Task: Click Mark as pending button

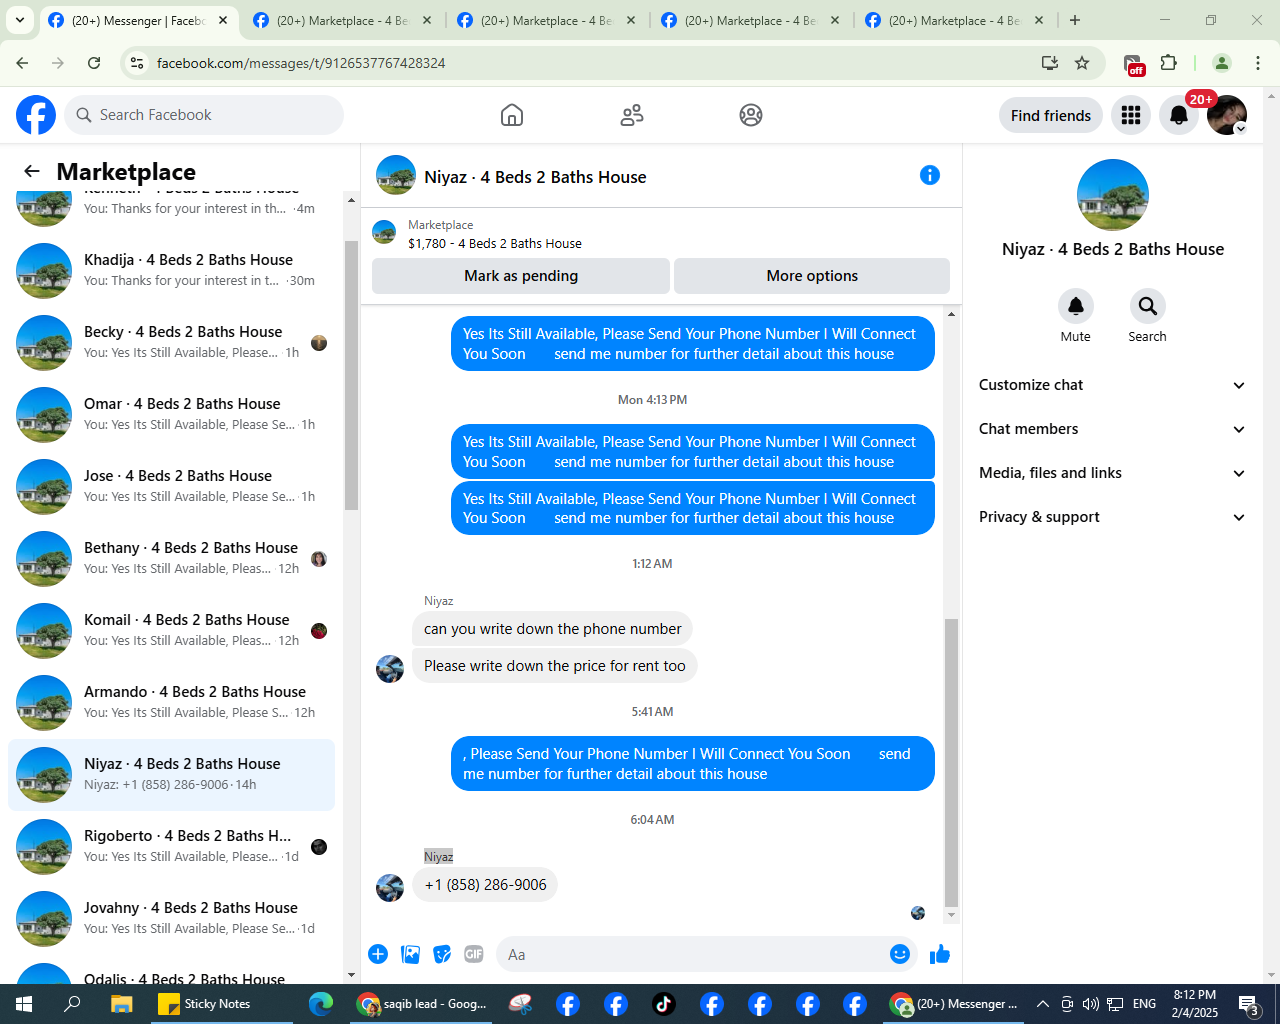Action: pos(521,276)
